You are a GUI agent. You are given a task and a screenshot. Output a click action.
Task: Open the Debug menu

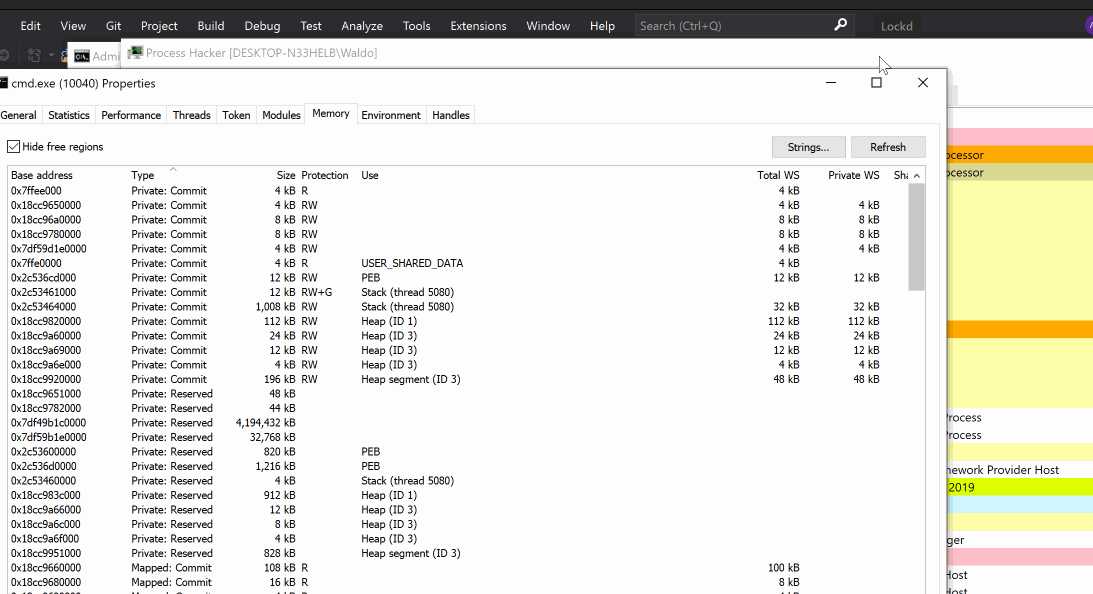pos(262,26)
